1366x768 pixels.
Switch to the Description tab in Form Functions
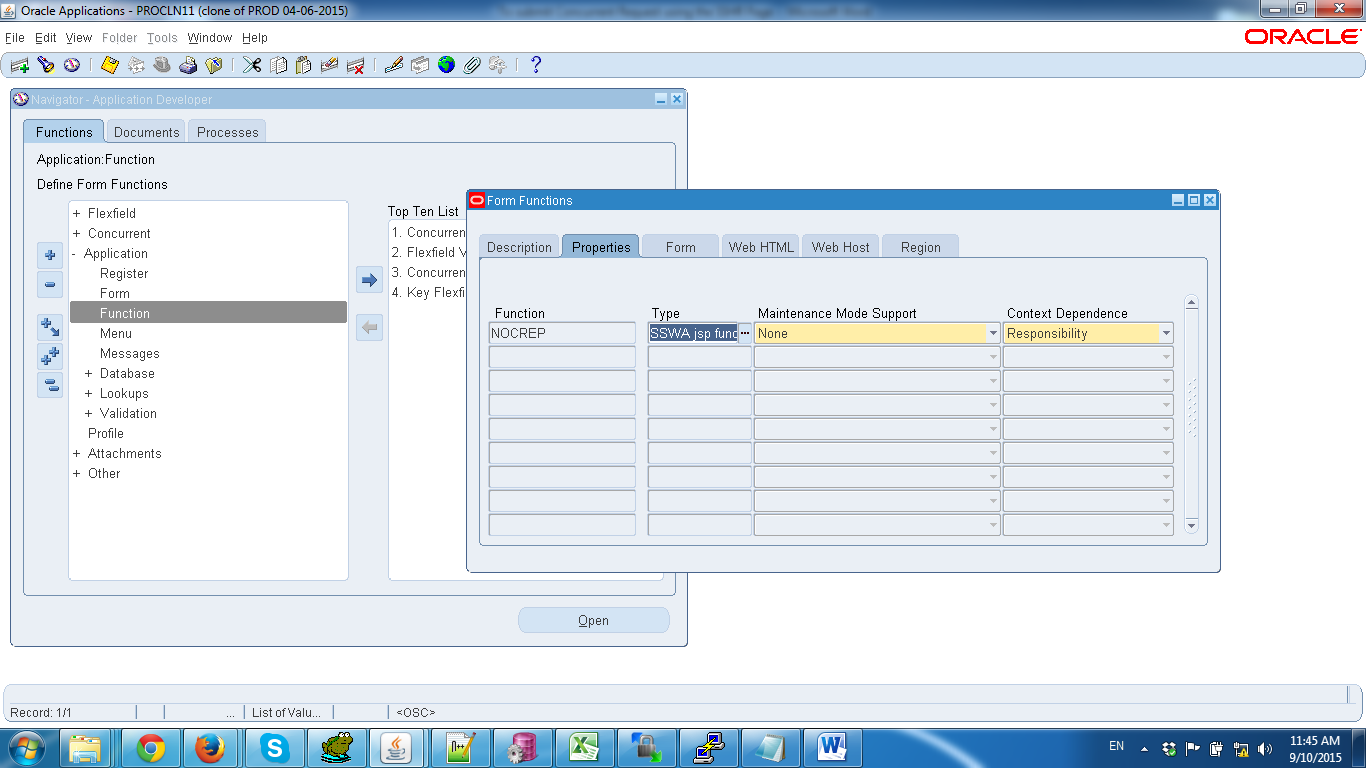pyautogui.click(x=519, y=247)
